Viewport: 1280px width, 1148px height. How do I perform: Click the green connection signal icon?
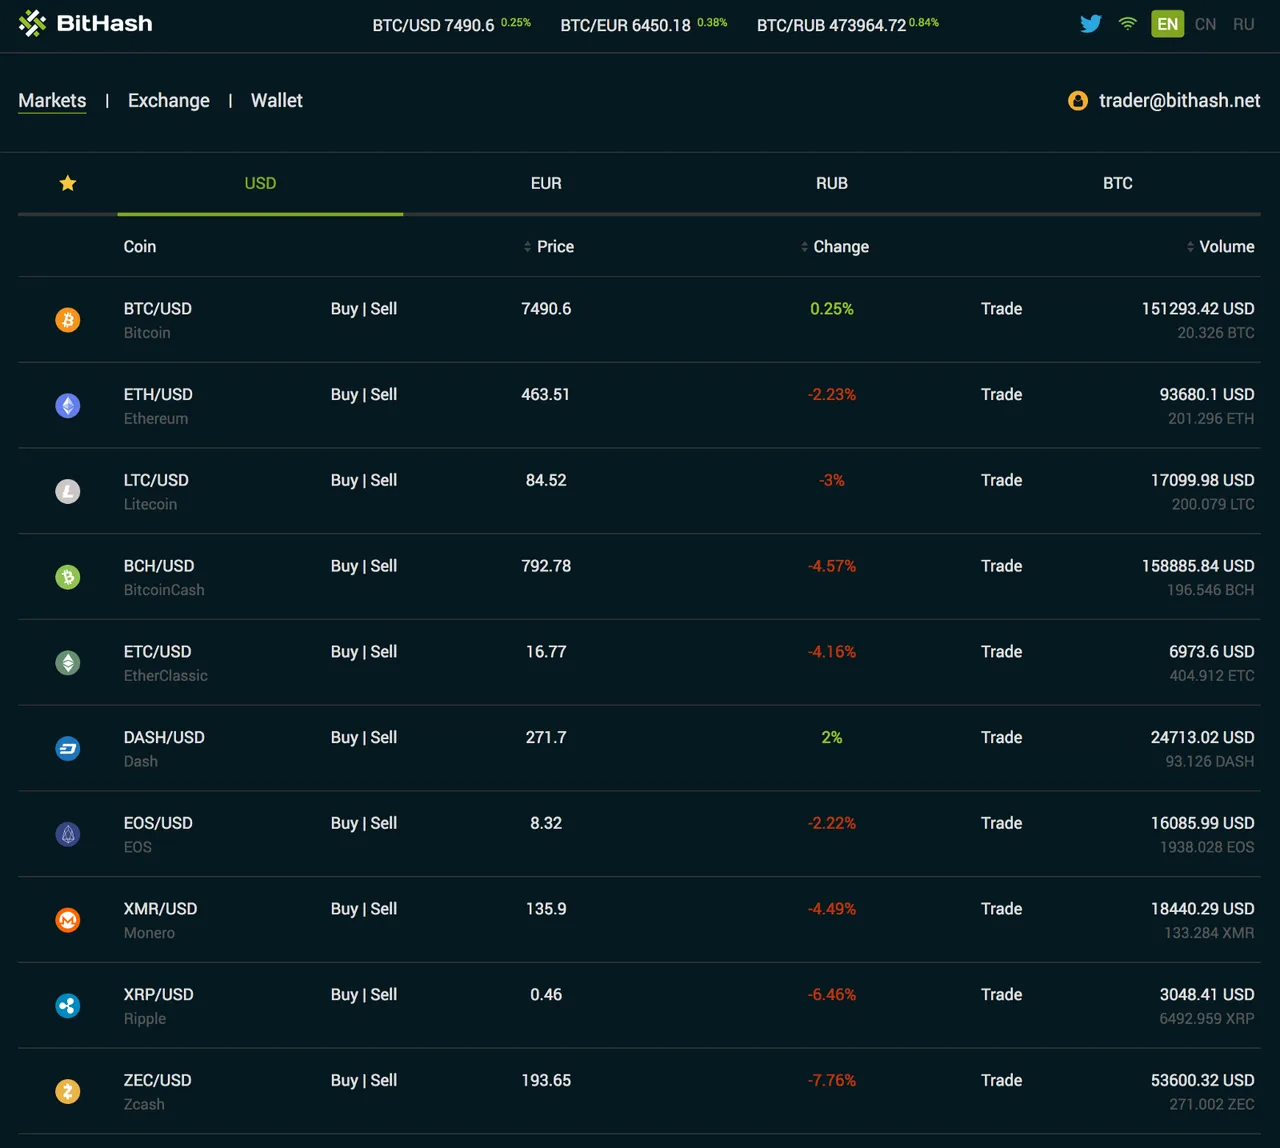[x=1128, y=23]
